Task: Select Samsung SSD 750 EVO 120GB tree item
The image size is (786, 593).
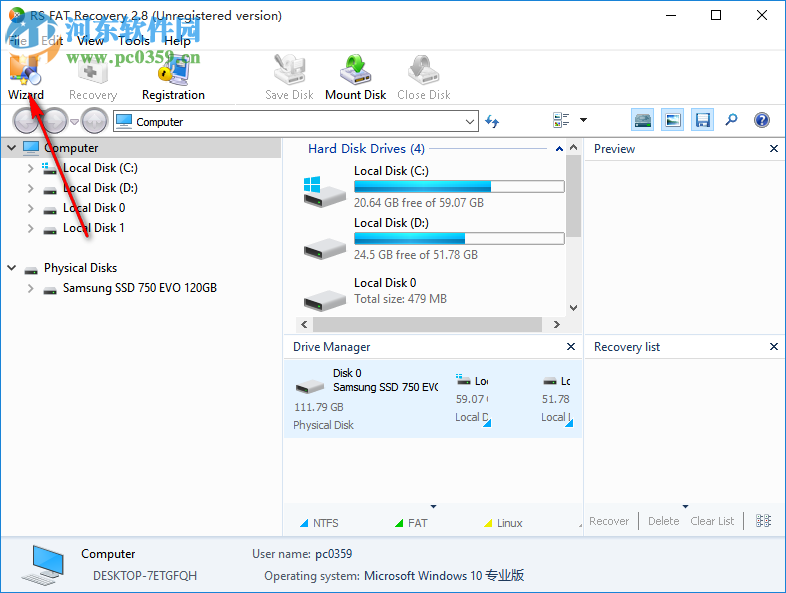Action: [x=139, y=288]
